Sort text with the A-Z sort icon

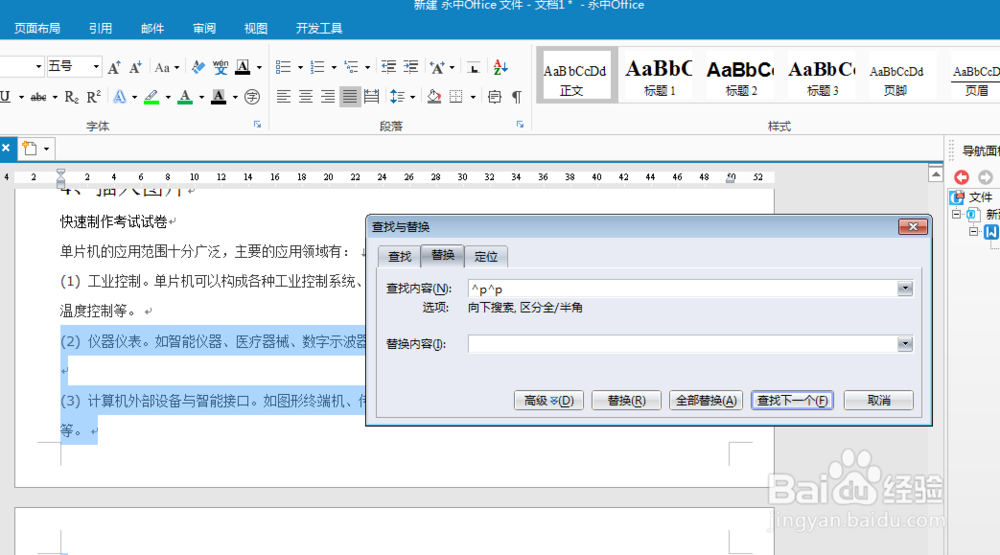501,67
